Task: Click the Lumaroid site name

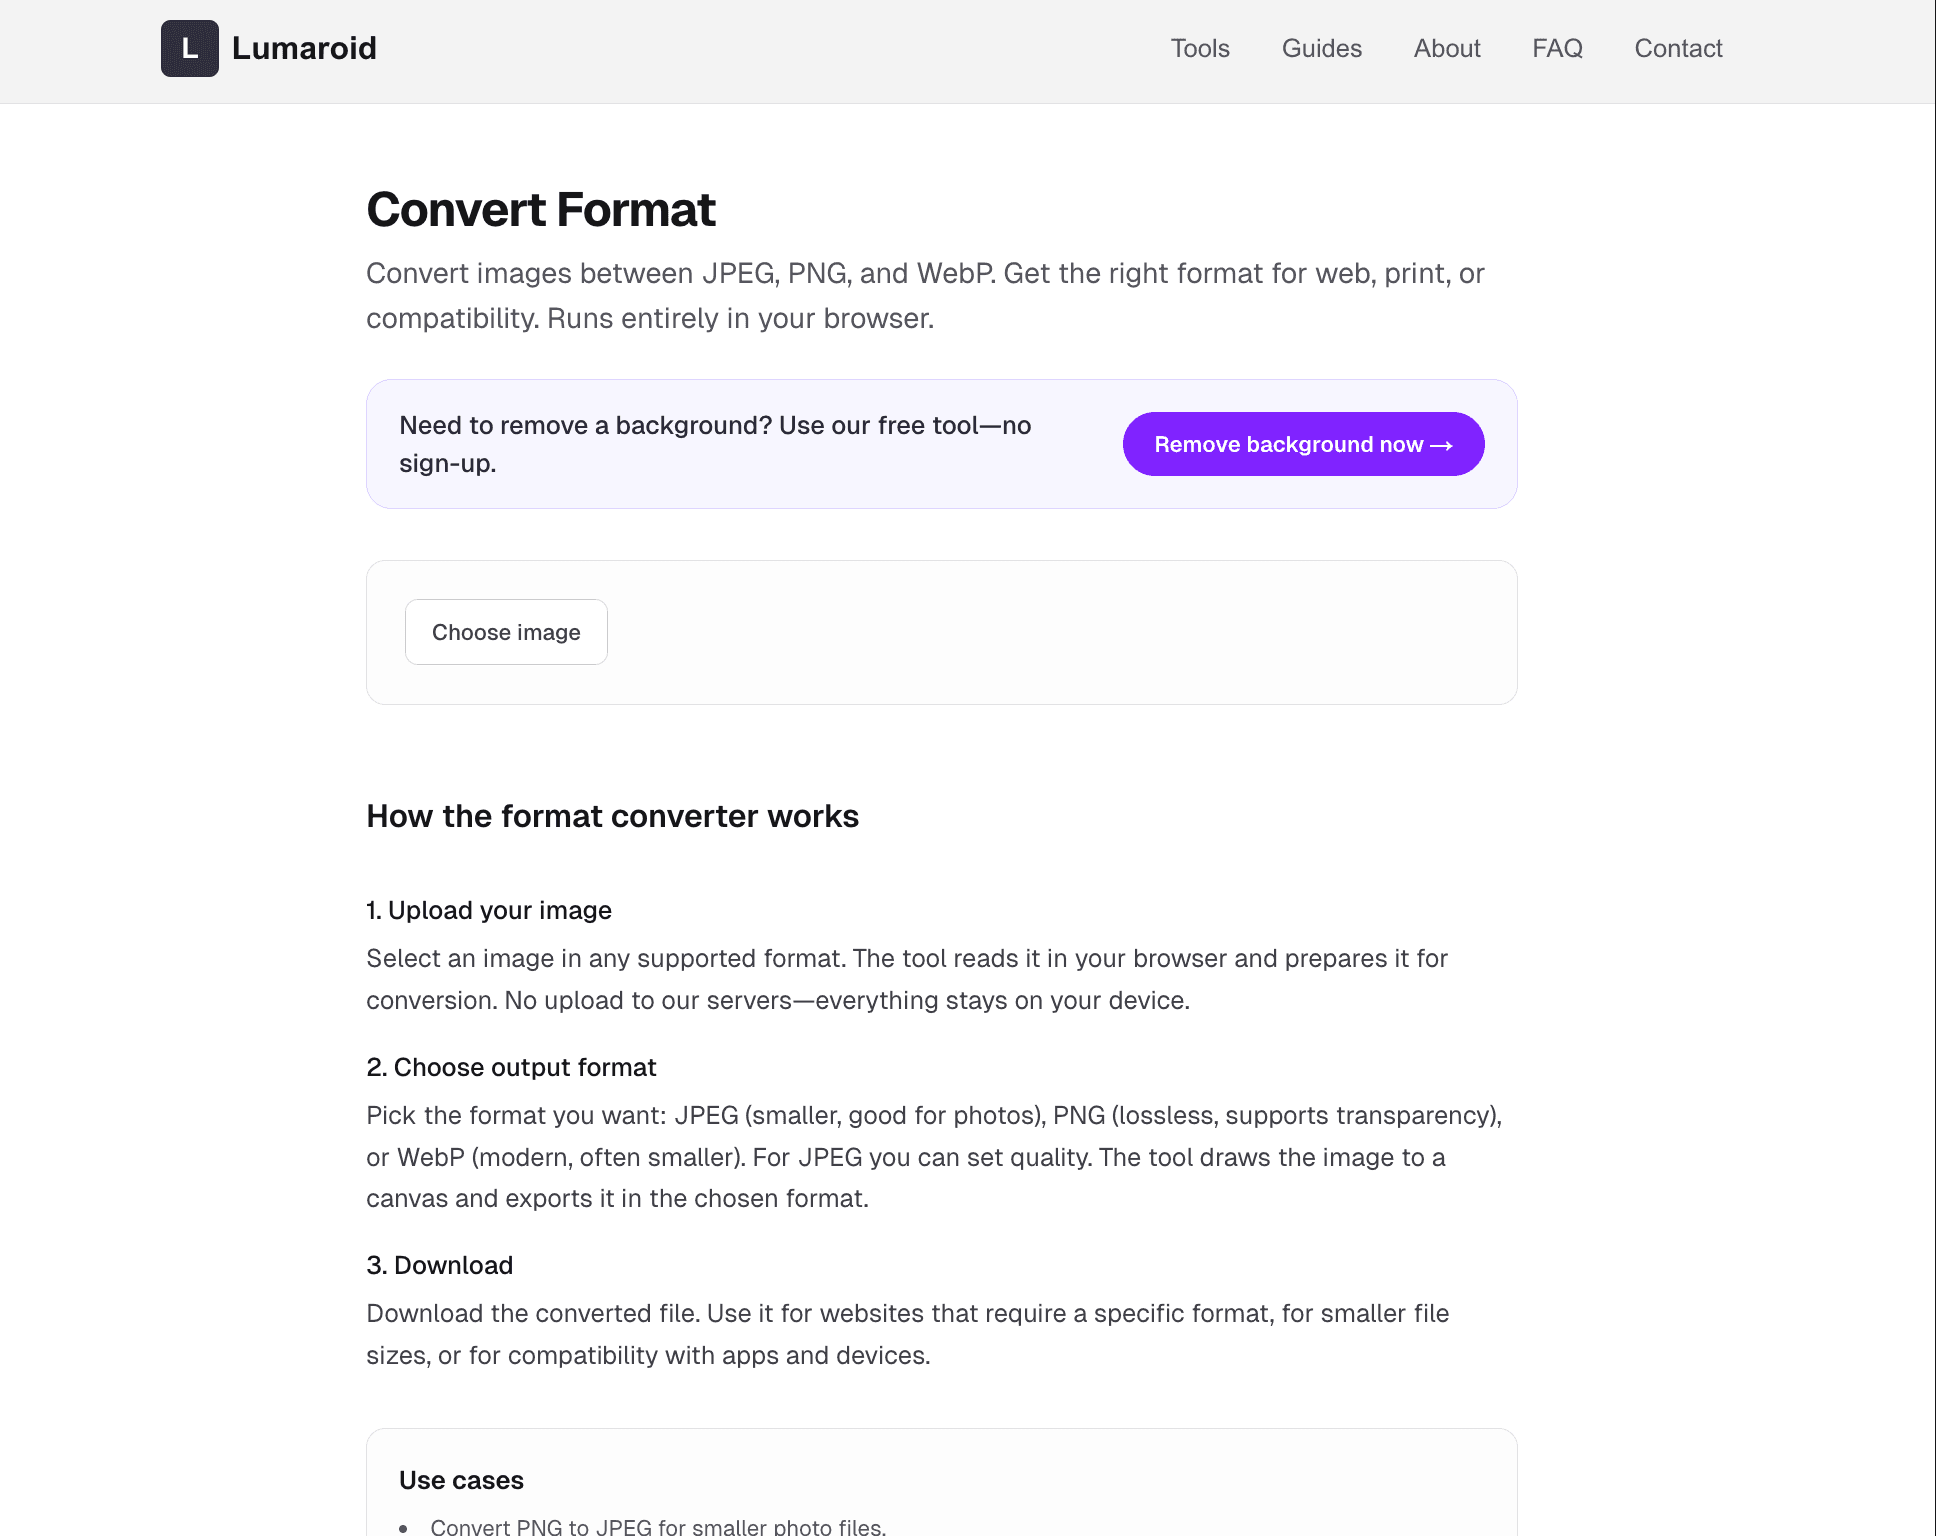Action: 305,48
